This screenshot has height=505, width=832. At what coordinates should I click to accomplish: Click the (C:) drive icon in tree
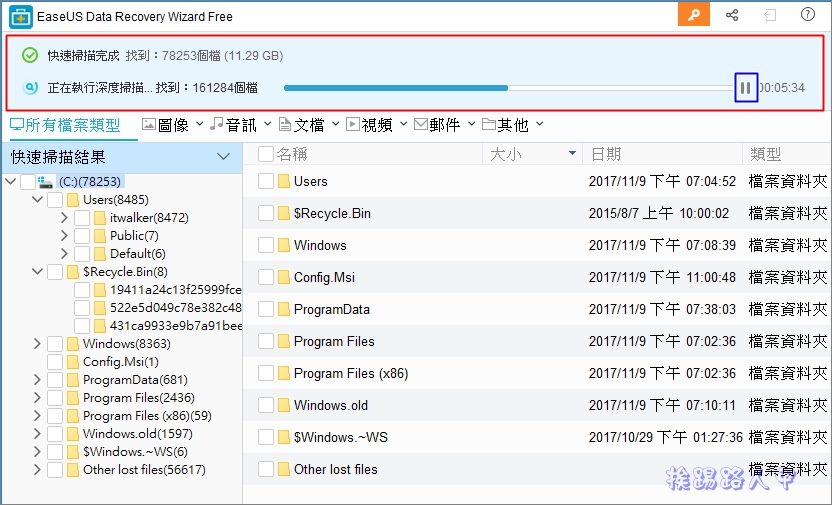[46, 182]
